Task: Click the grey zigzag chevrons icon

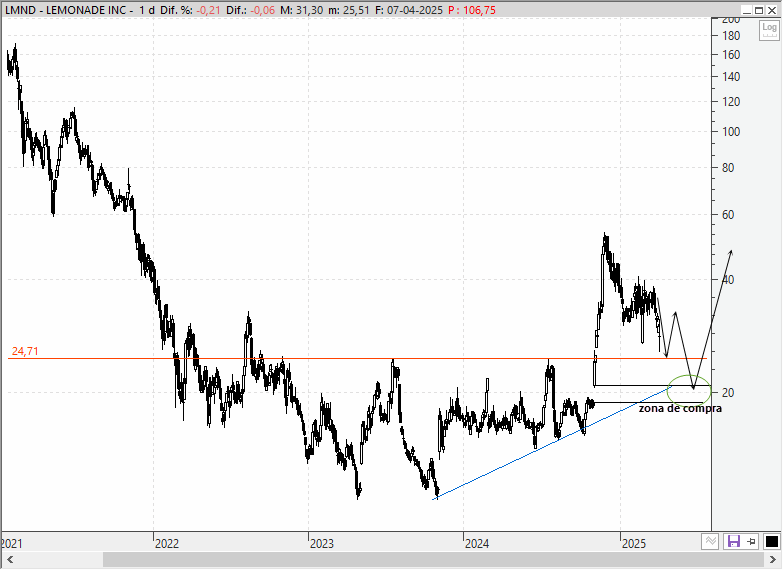Action: [710, 542]
